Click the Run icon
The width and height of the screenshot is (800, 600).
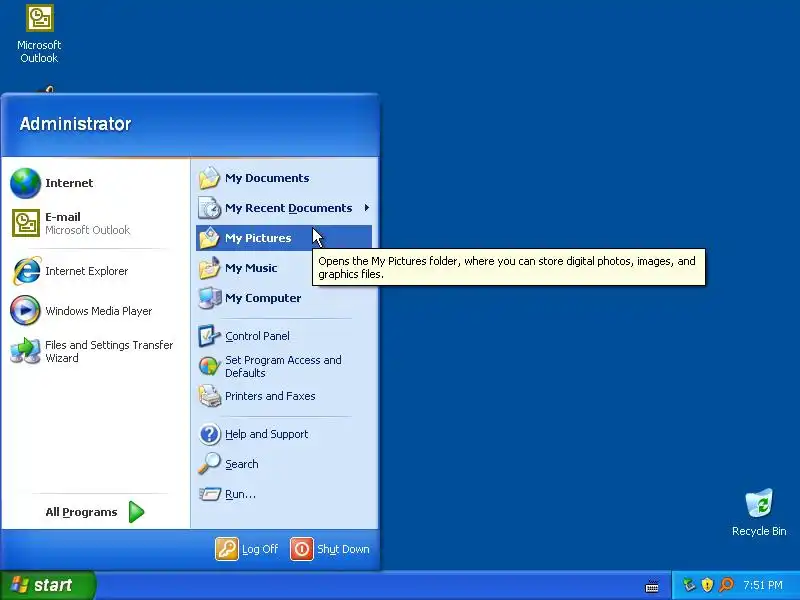coord(210,494)
